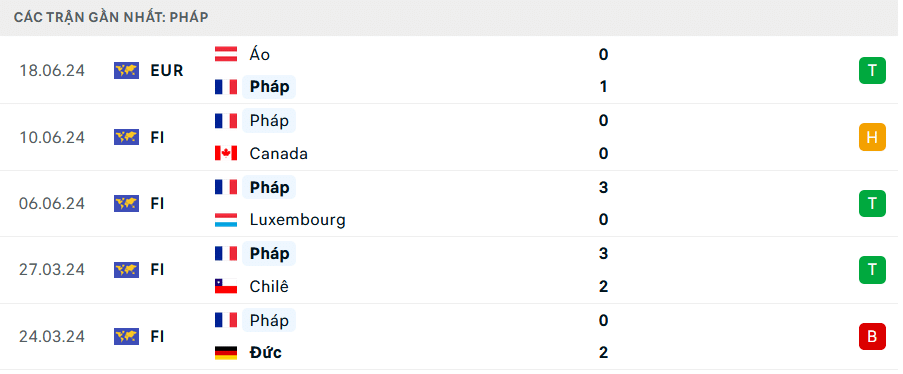The image size is (903, 374).
Task: Click the Luxembourg flag icon
Action: point(226,220)
